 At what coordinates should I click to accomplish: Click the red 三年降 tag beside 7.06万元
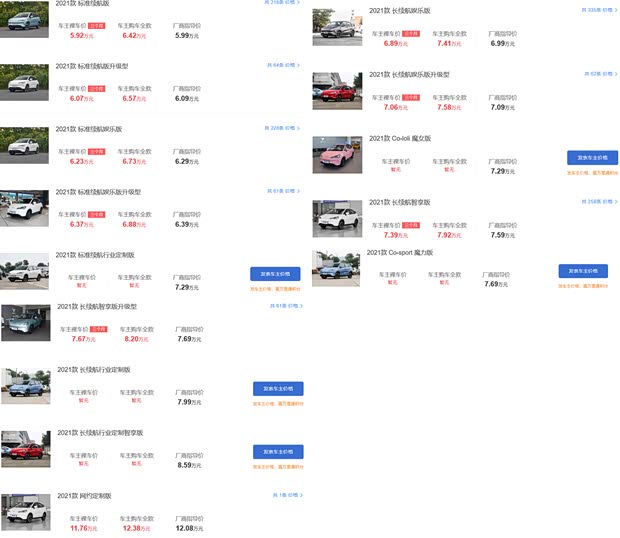point(411,97)
